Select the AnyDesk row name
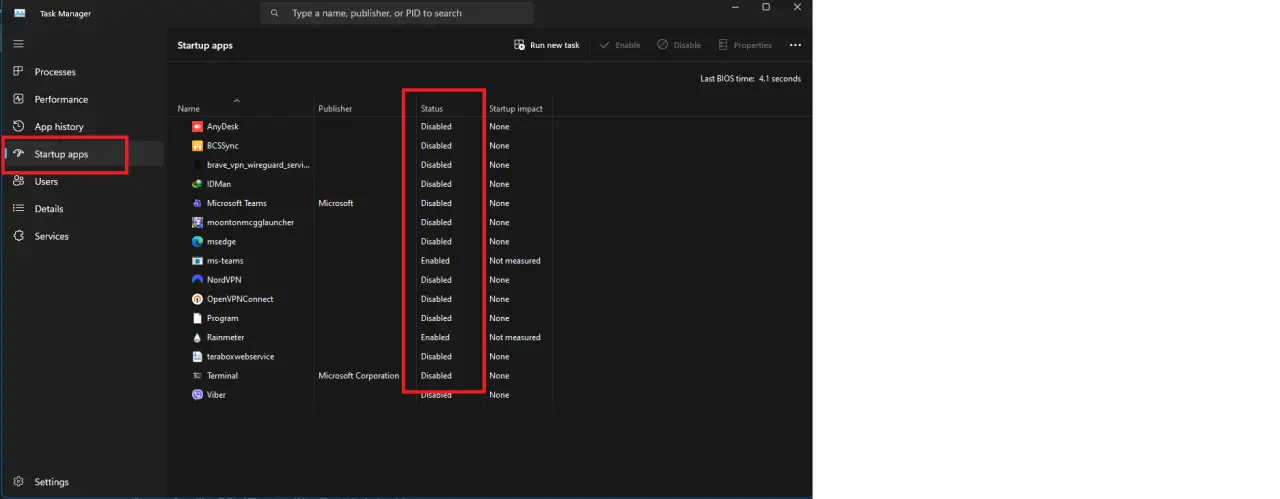 click(x=223, y=126)
